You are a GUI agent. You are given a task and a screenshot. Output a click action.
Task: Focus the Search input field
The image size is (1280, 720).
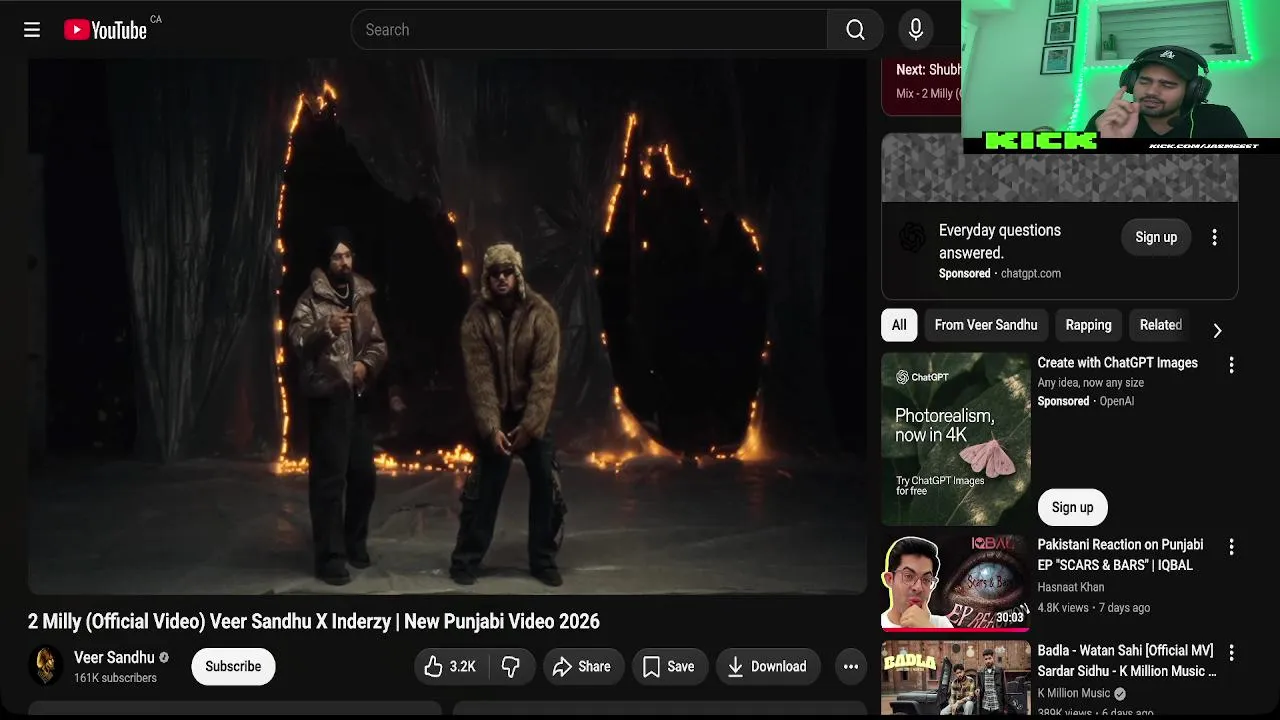[x=590, y=30]
